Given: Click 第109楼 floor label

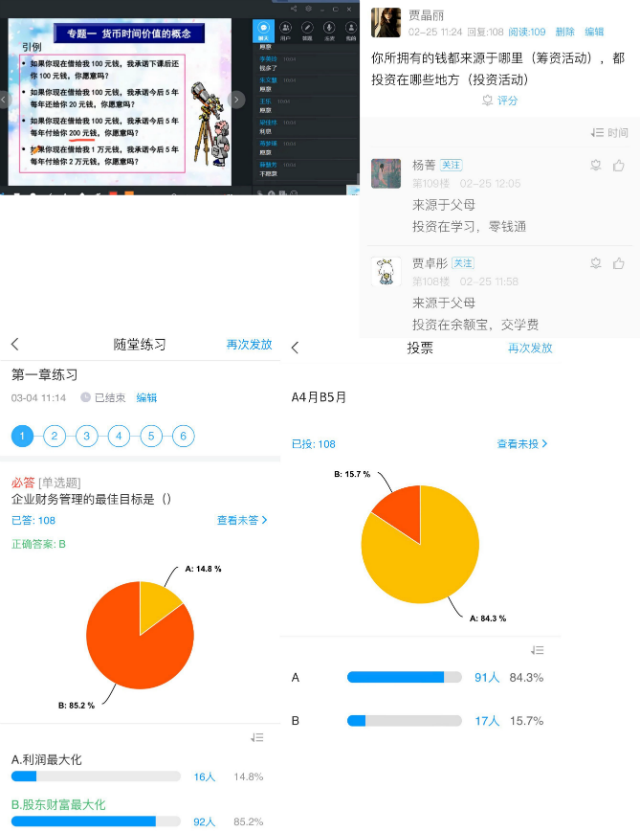Looking at the screenshot, I should 430,184.
